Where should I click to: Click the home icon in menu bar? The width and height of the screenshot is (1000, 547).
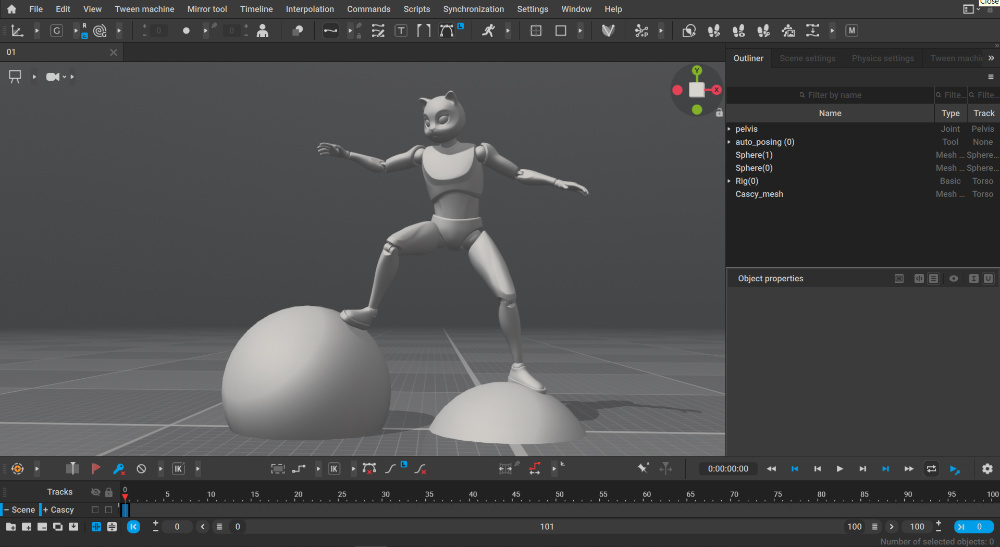11,9
